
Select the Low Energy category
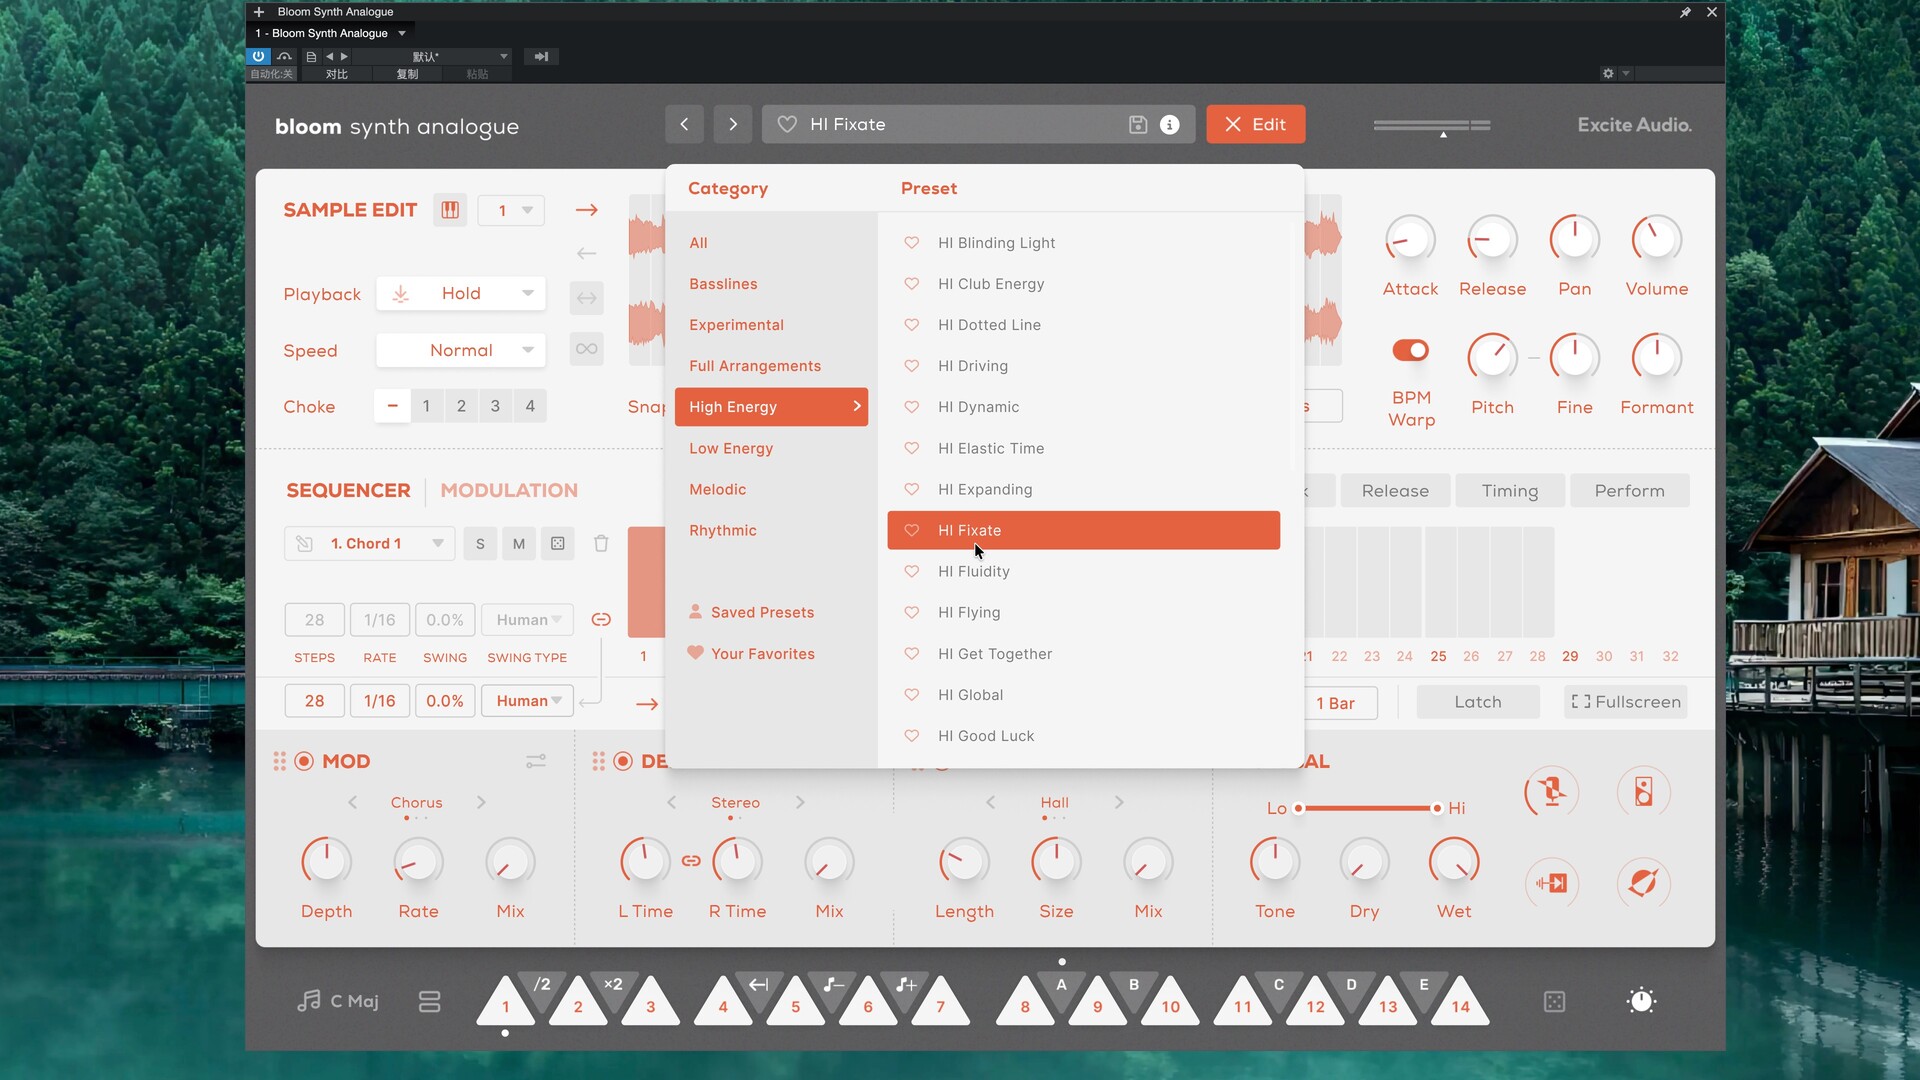click(x=731, y=448)
